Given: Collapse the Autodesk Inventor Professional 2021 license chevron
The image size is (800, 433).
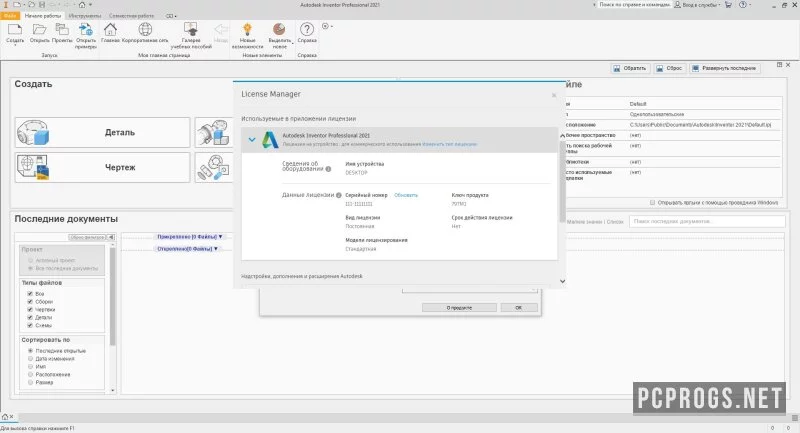Looking at the screenshot, I should pos(252,139).
